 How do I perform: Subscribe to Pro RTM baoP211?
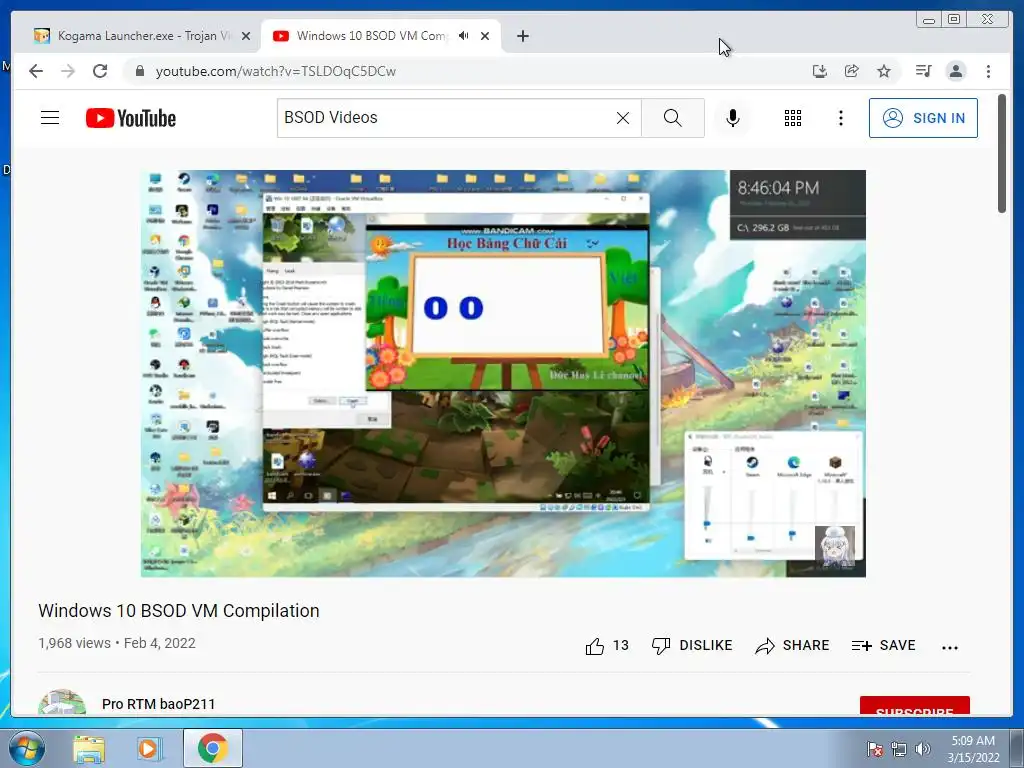point(914,705)
